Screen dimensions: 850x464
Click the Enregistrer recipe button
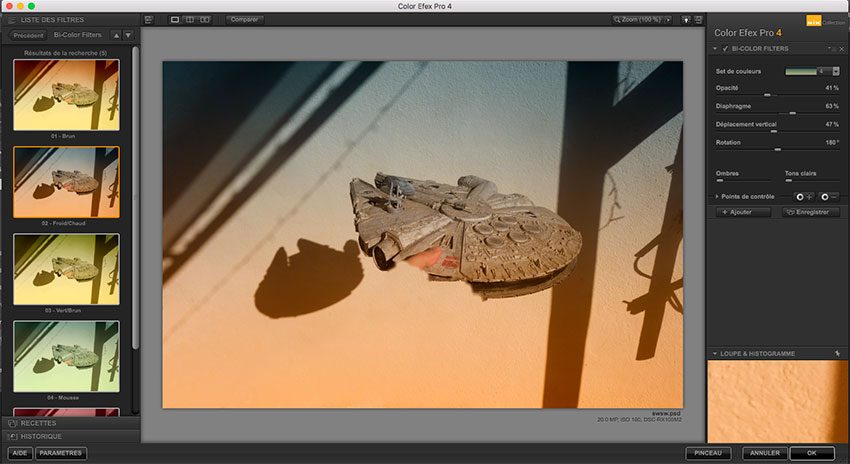[811, 212]
